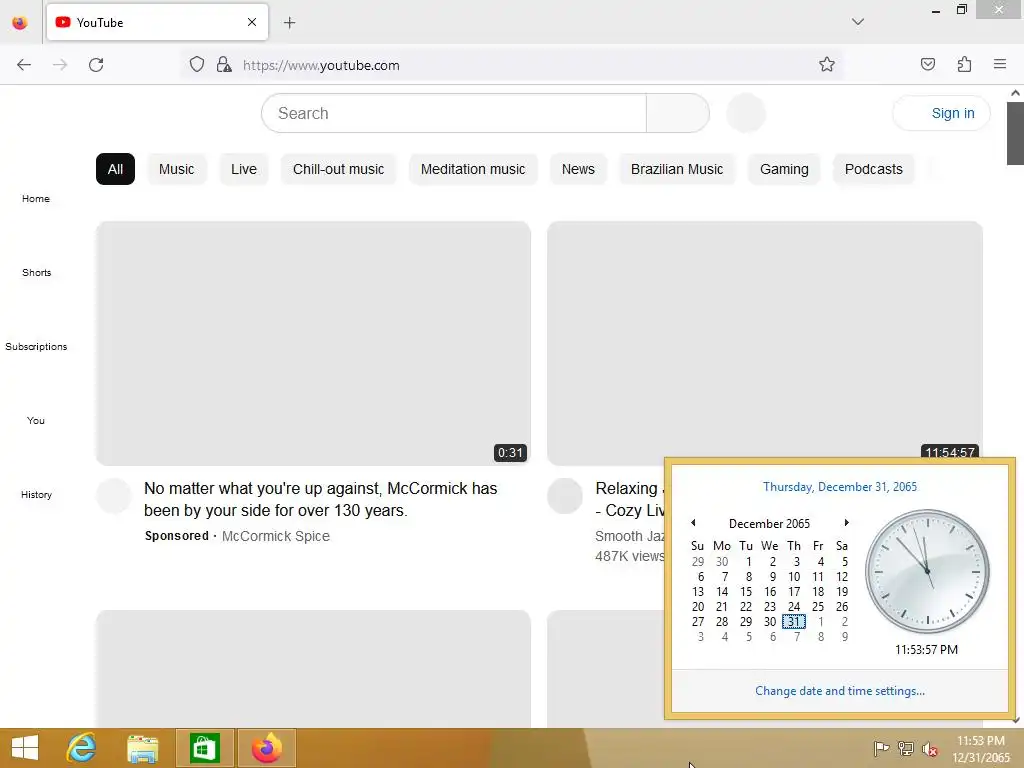View site security via padlock icon
Image resolution: width=1024 pixels, height=768 pixels.
224,64
